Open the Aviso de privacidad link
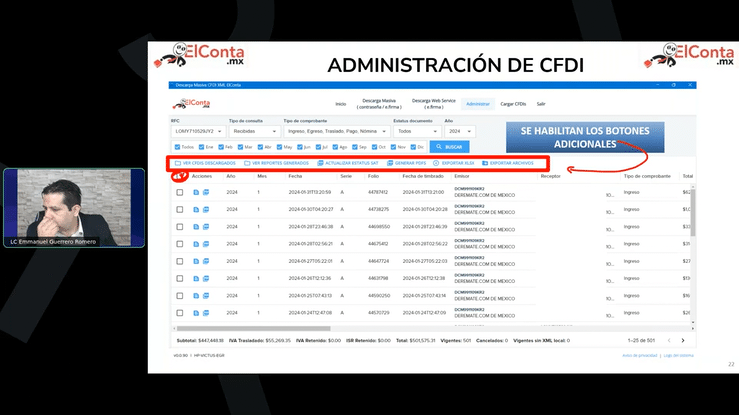This screenshot has height=415, width=739. [x=640, y=356]
